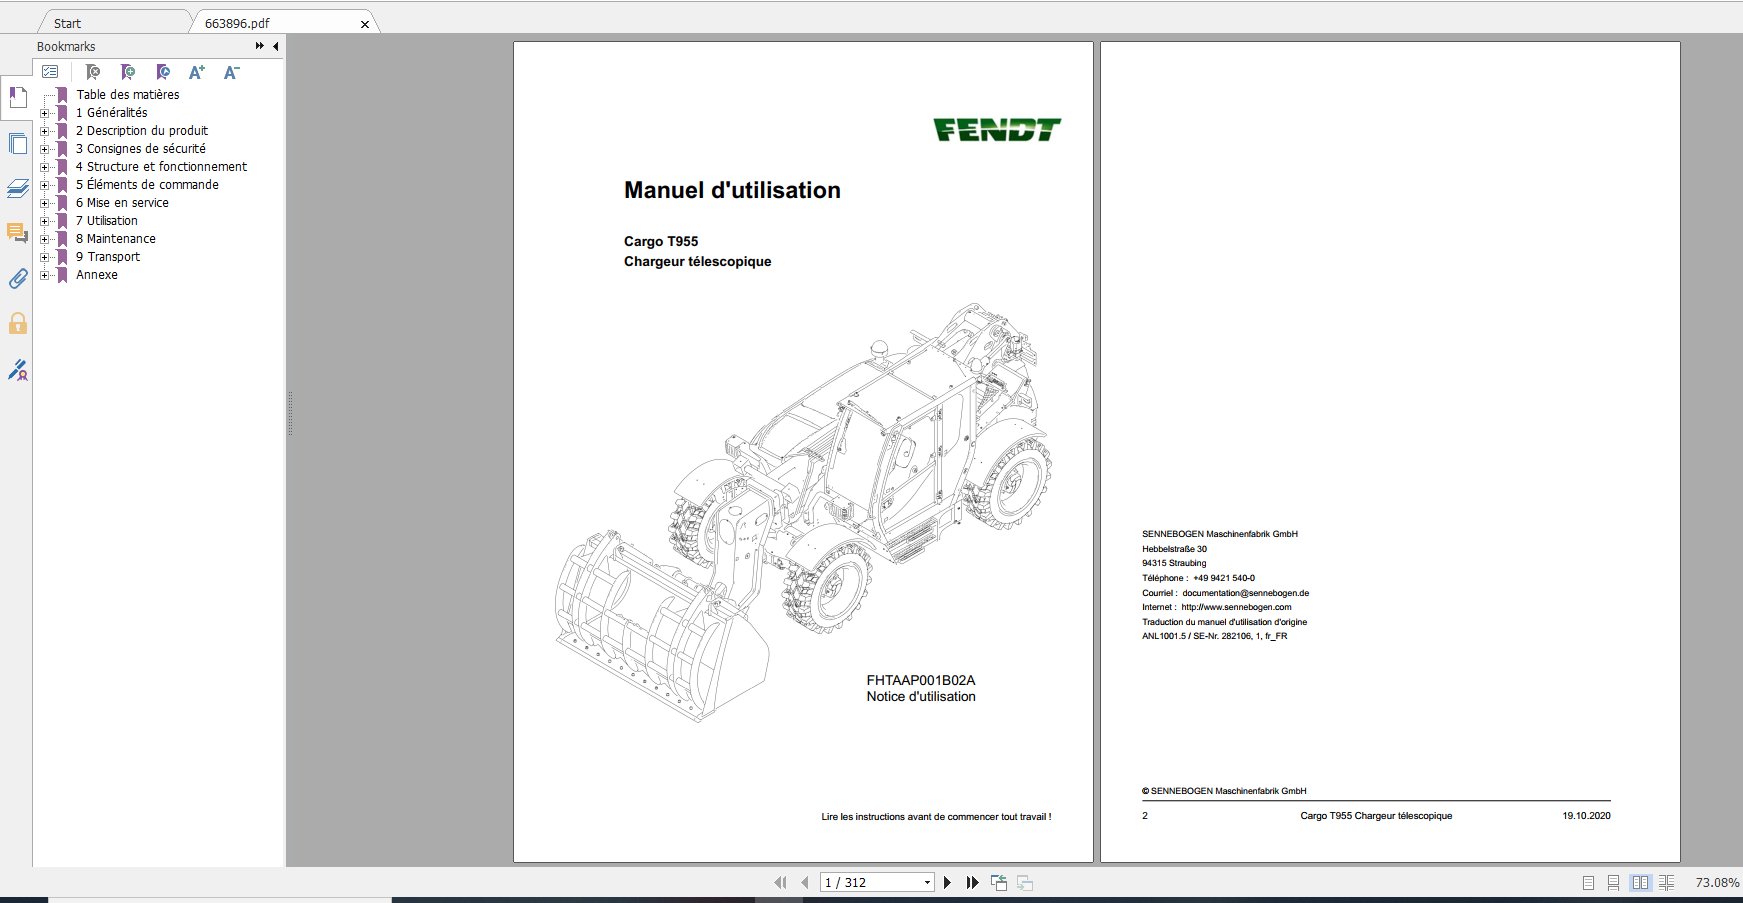Jump to the last page

(x=972, y=882)
